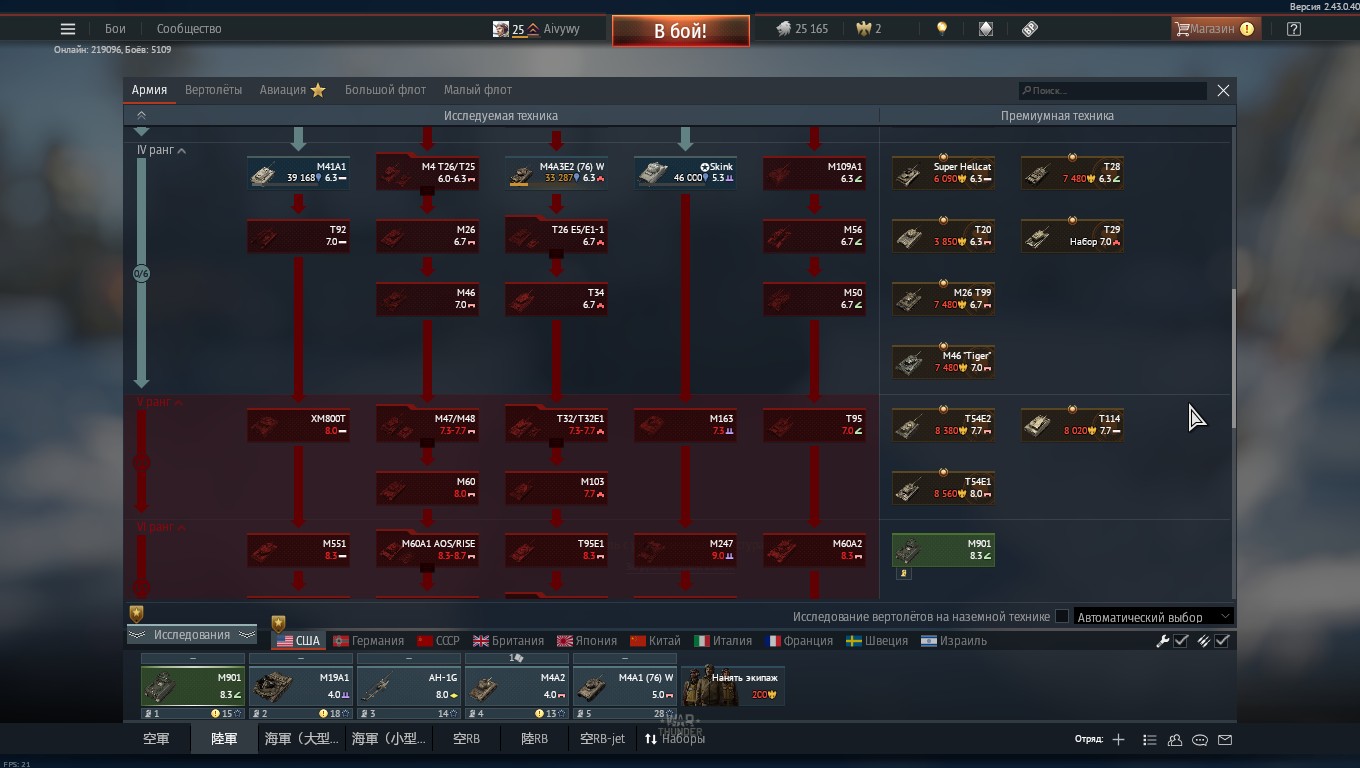Select the M247 vehicle card

pos(685,550)
